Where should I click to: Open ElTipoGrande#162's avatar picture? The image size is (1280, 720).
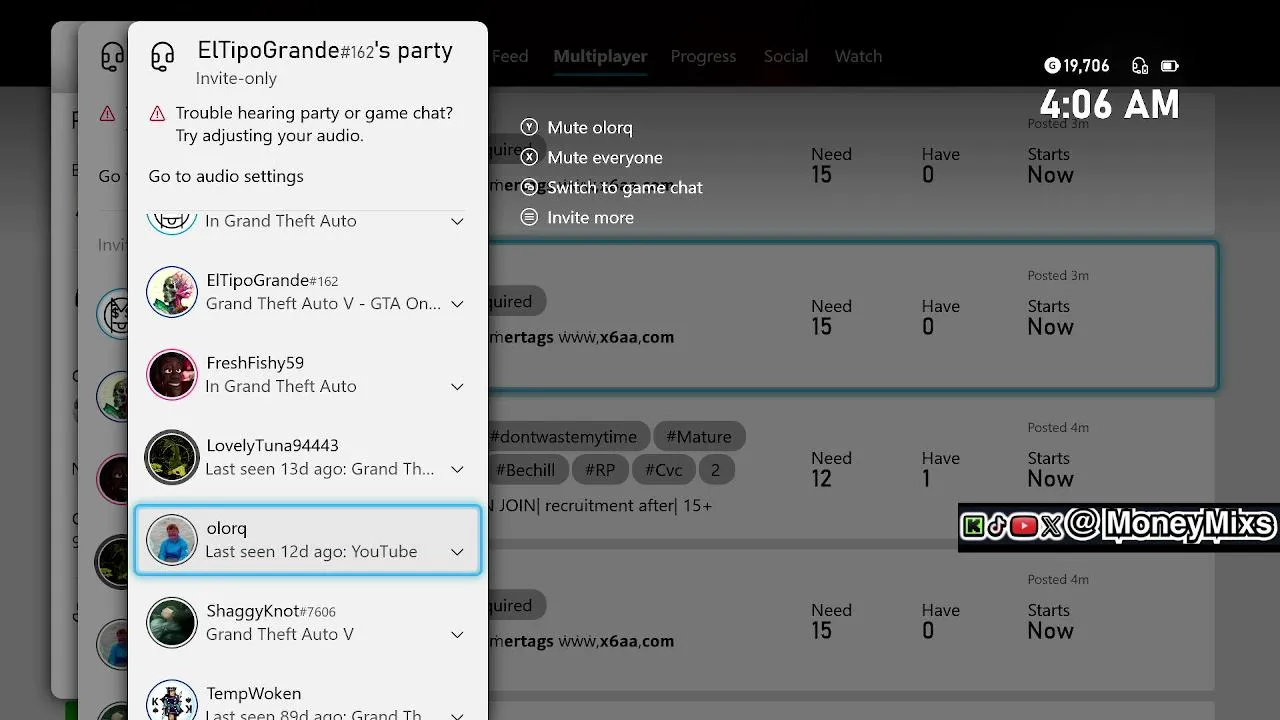tap(172, 292)
